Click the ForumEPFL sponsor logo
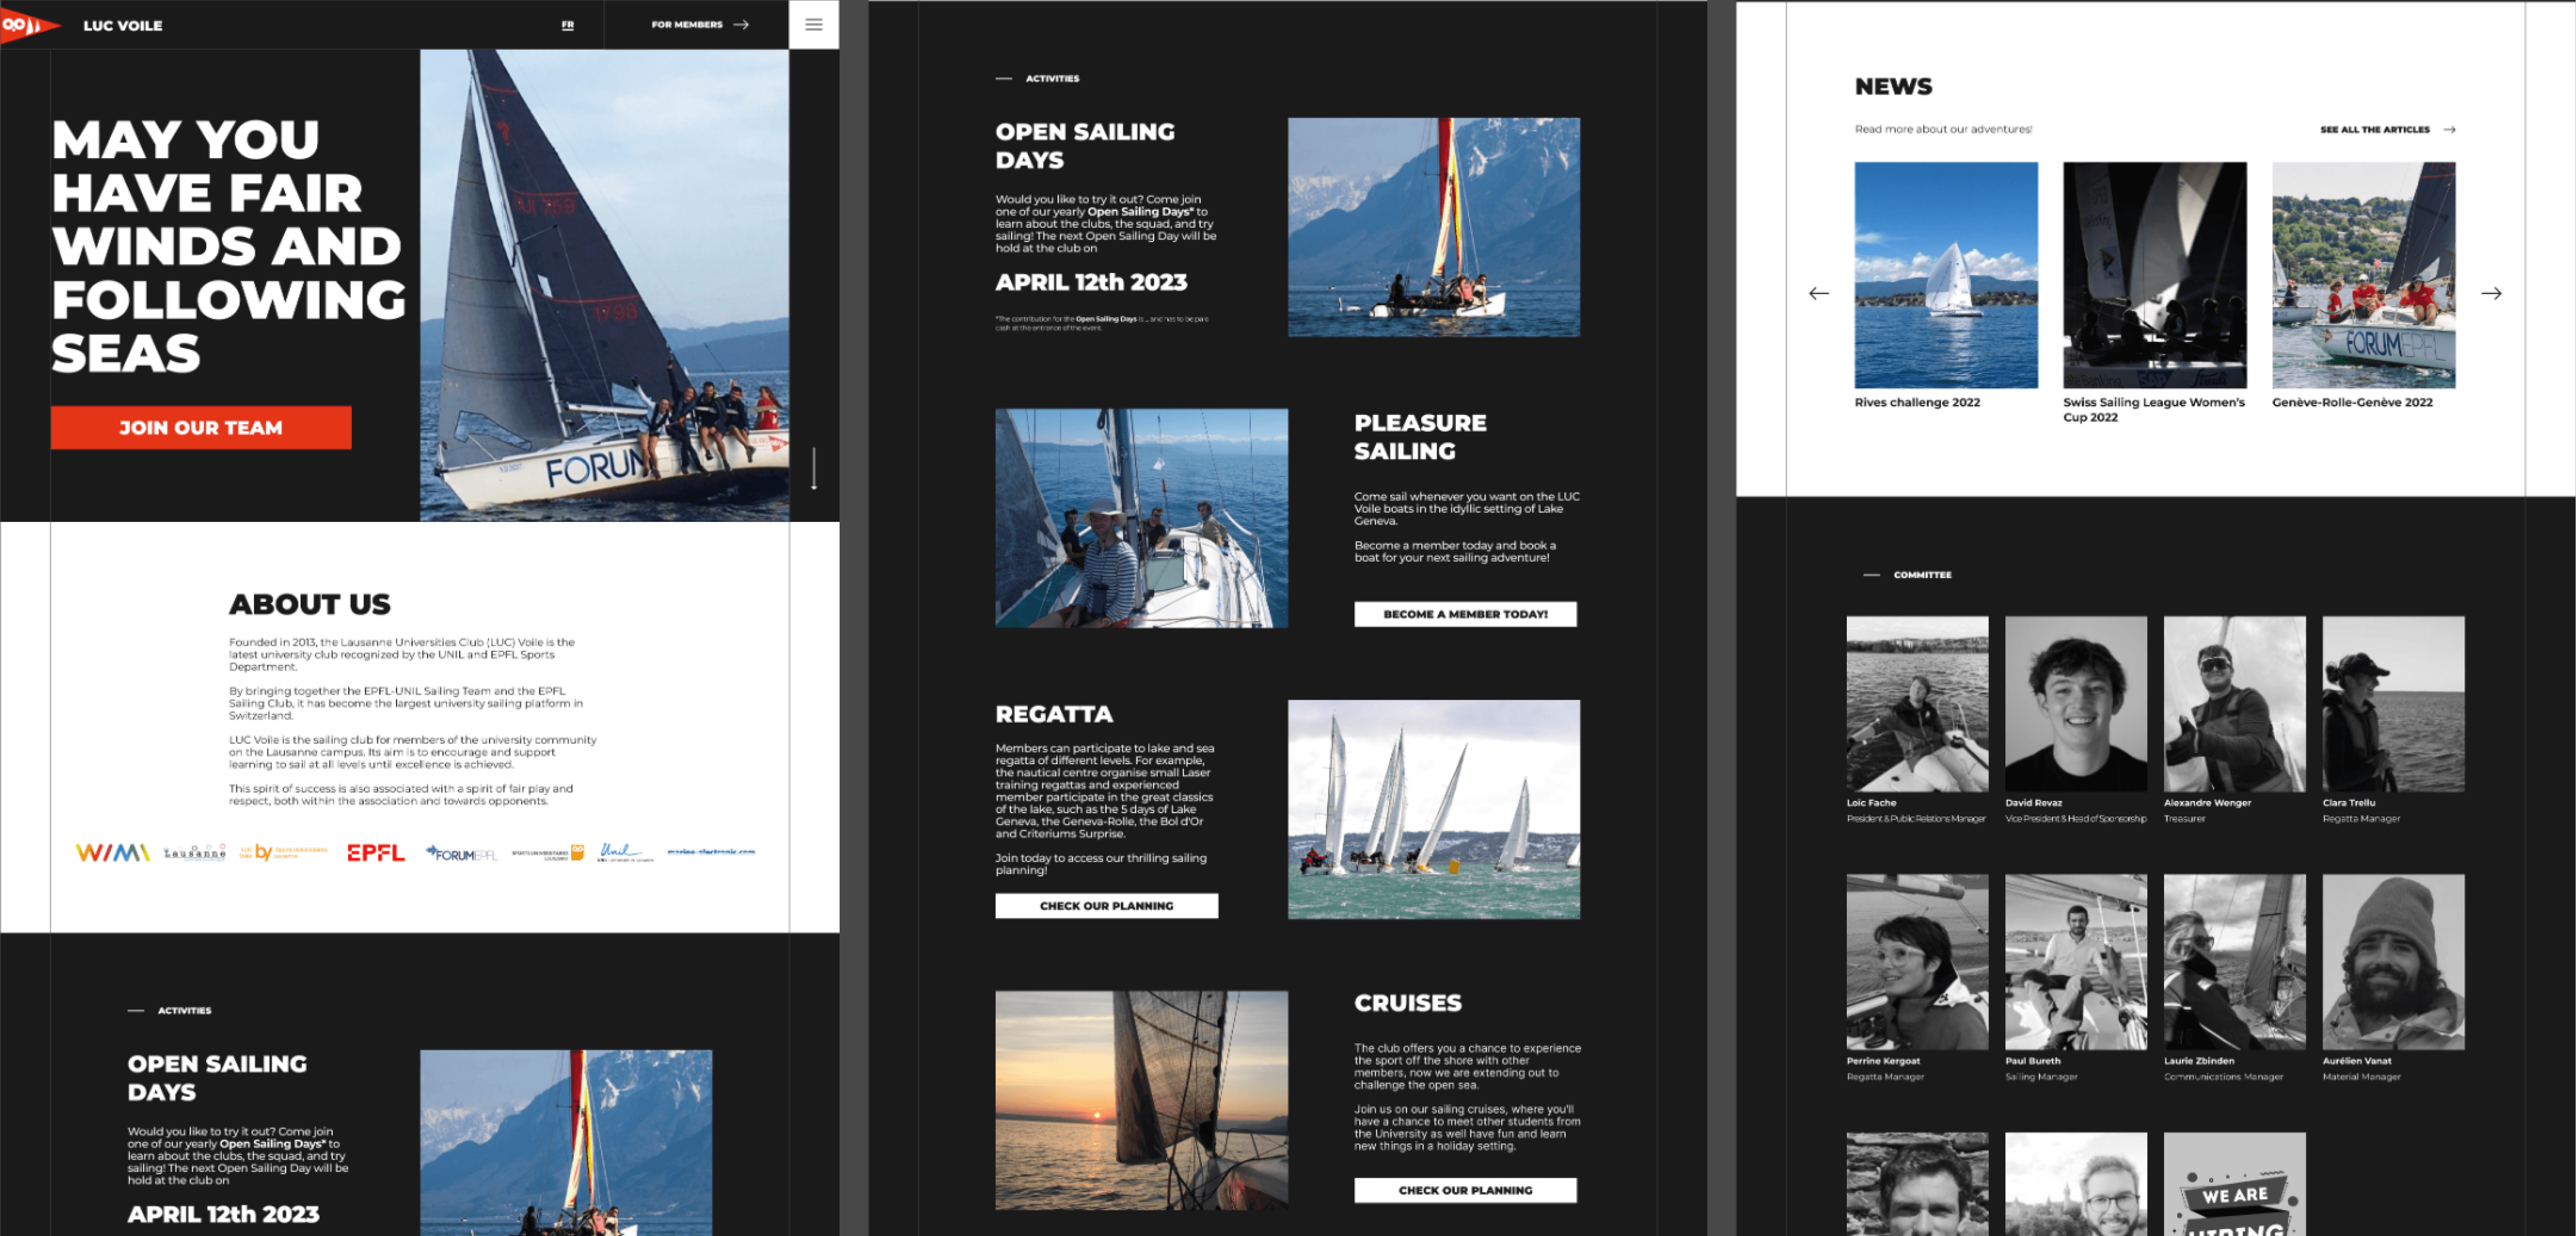 tap(461, 853)
